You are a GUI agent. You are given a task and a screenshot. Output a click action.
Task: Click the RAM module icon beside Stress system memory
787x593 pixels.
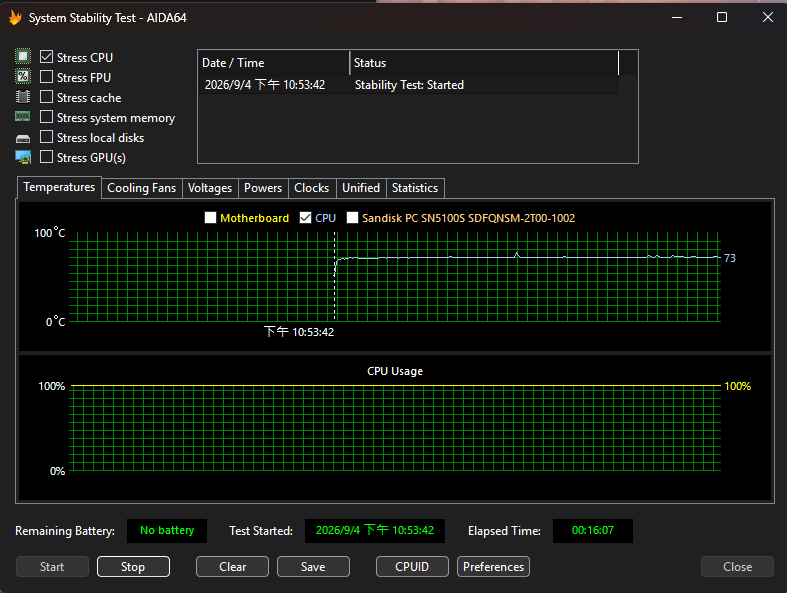[x=23, y=116]
